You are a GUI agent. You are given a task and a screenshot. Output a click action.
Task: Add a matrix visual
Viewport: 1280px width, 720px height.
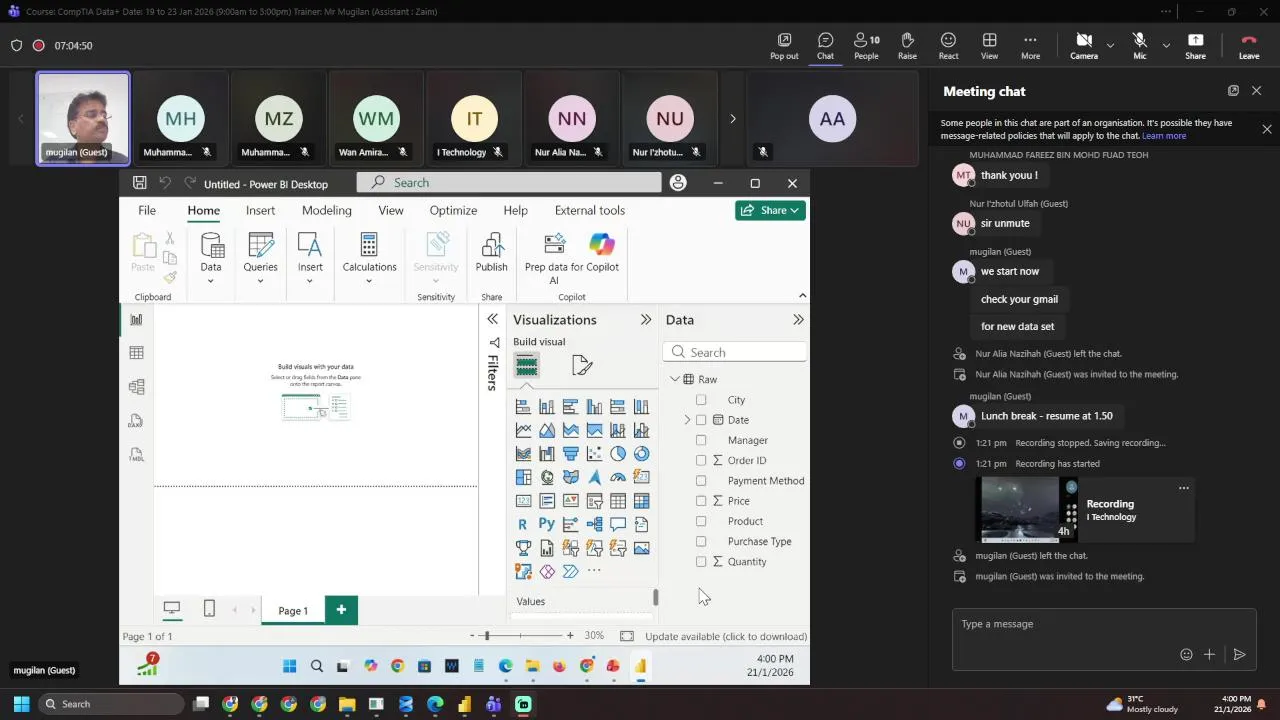[641, 500]
